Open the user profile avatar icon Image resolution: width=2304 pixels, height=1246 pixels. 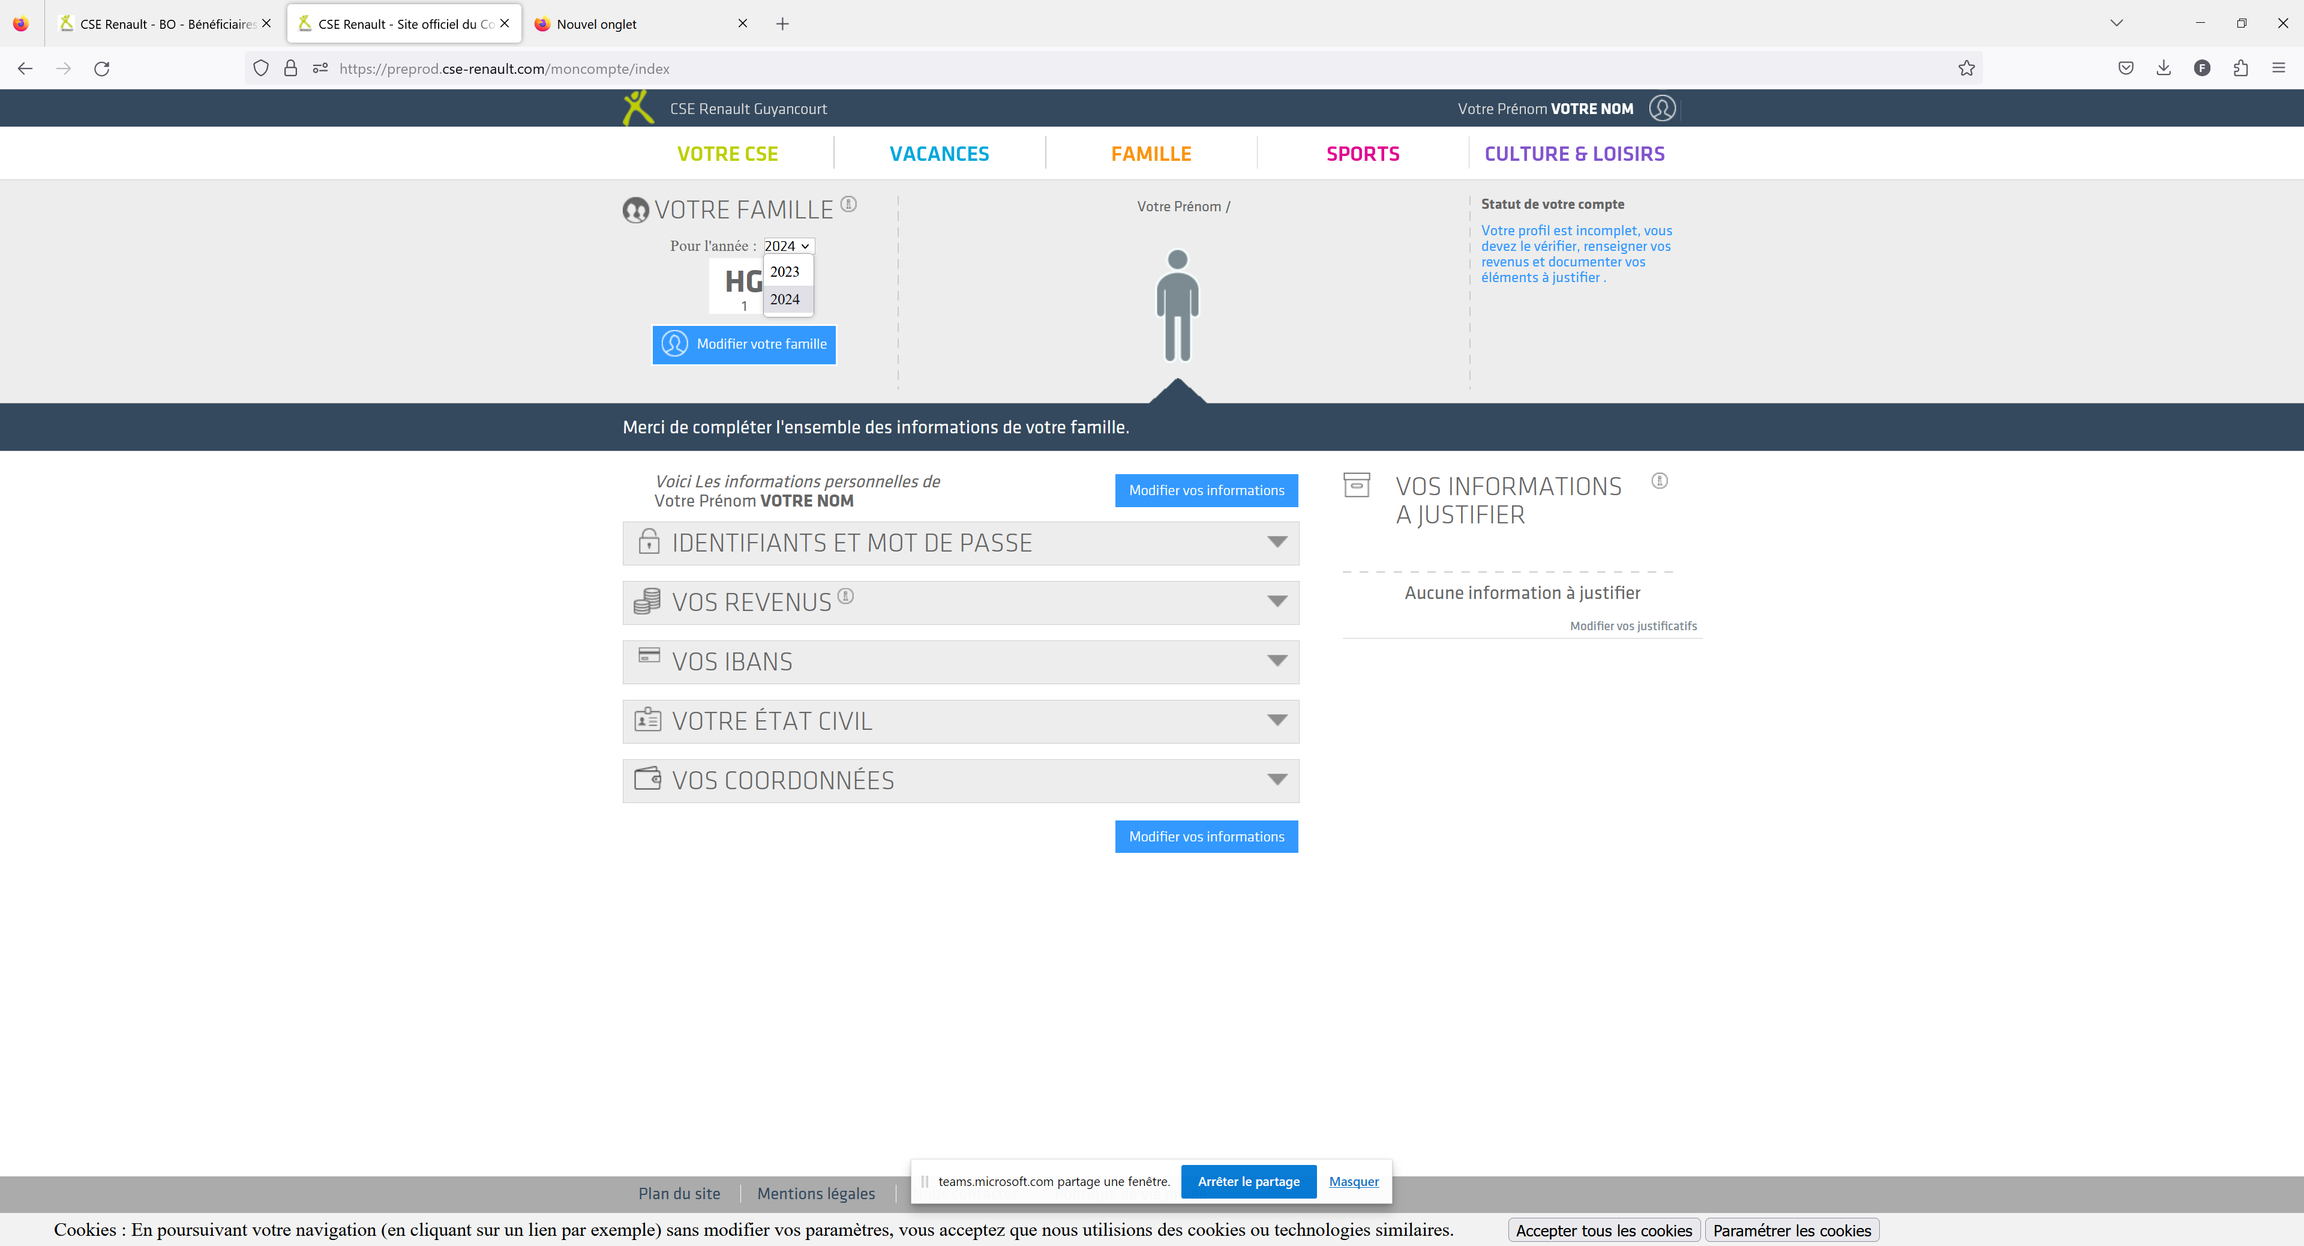tap(1662, 108)
